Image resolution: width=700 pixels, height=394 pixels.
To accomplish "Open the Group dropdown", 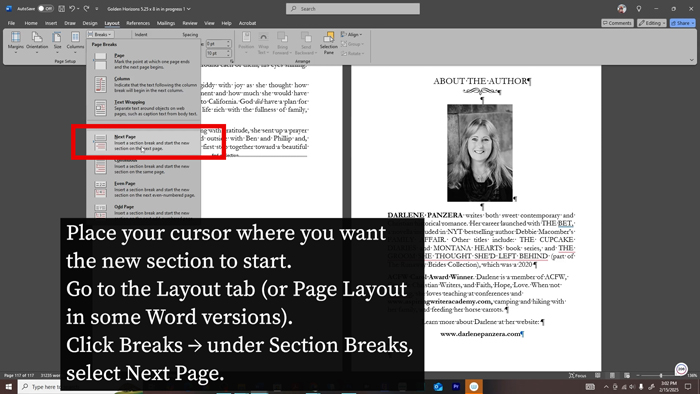I will point(353,44).
